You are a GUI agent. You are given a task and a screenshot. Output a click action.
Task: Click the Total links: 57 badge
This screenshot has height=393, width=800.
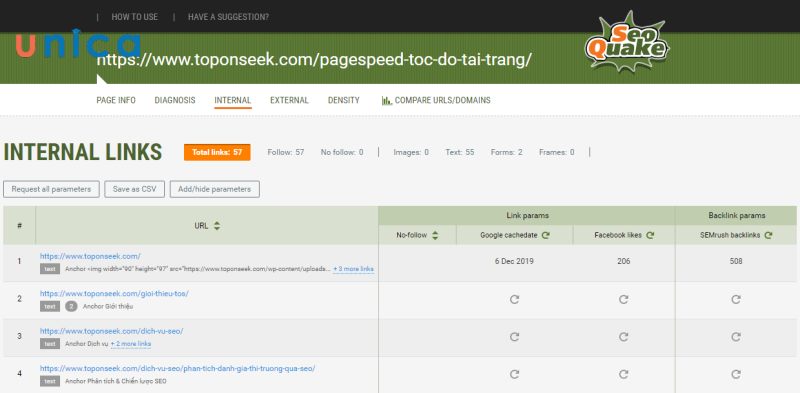[217, 152]
